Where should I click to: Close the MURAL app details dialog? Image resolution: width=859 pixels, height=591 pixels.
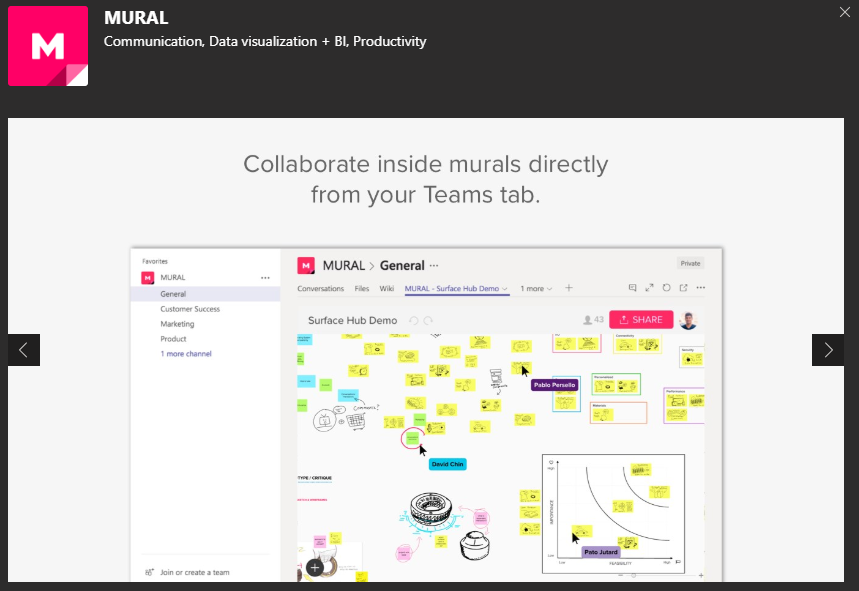click(x=845, y=12)
